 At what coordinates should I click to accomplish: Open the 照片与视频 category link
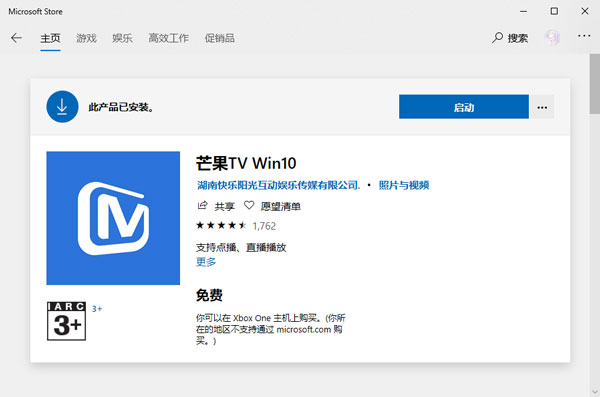point(404,185)
